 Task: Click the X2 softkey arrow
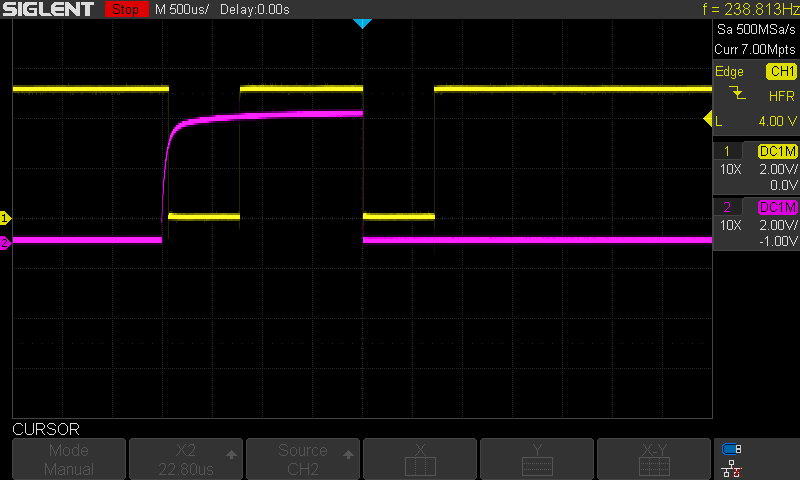pyautogui.click(x=231, y=454)
